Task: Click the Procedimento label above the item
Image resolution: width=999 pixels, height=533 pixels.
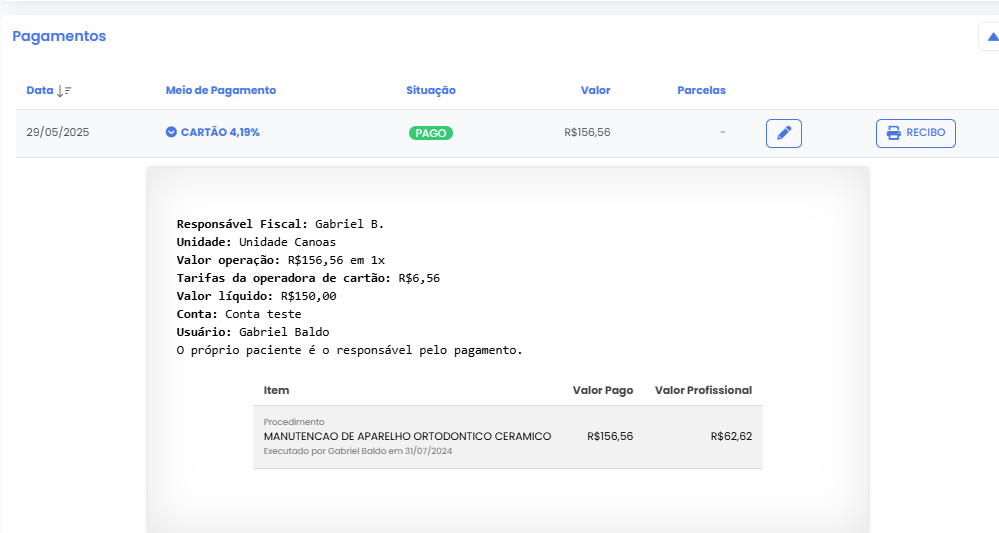Action: pos(294,422)
